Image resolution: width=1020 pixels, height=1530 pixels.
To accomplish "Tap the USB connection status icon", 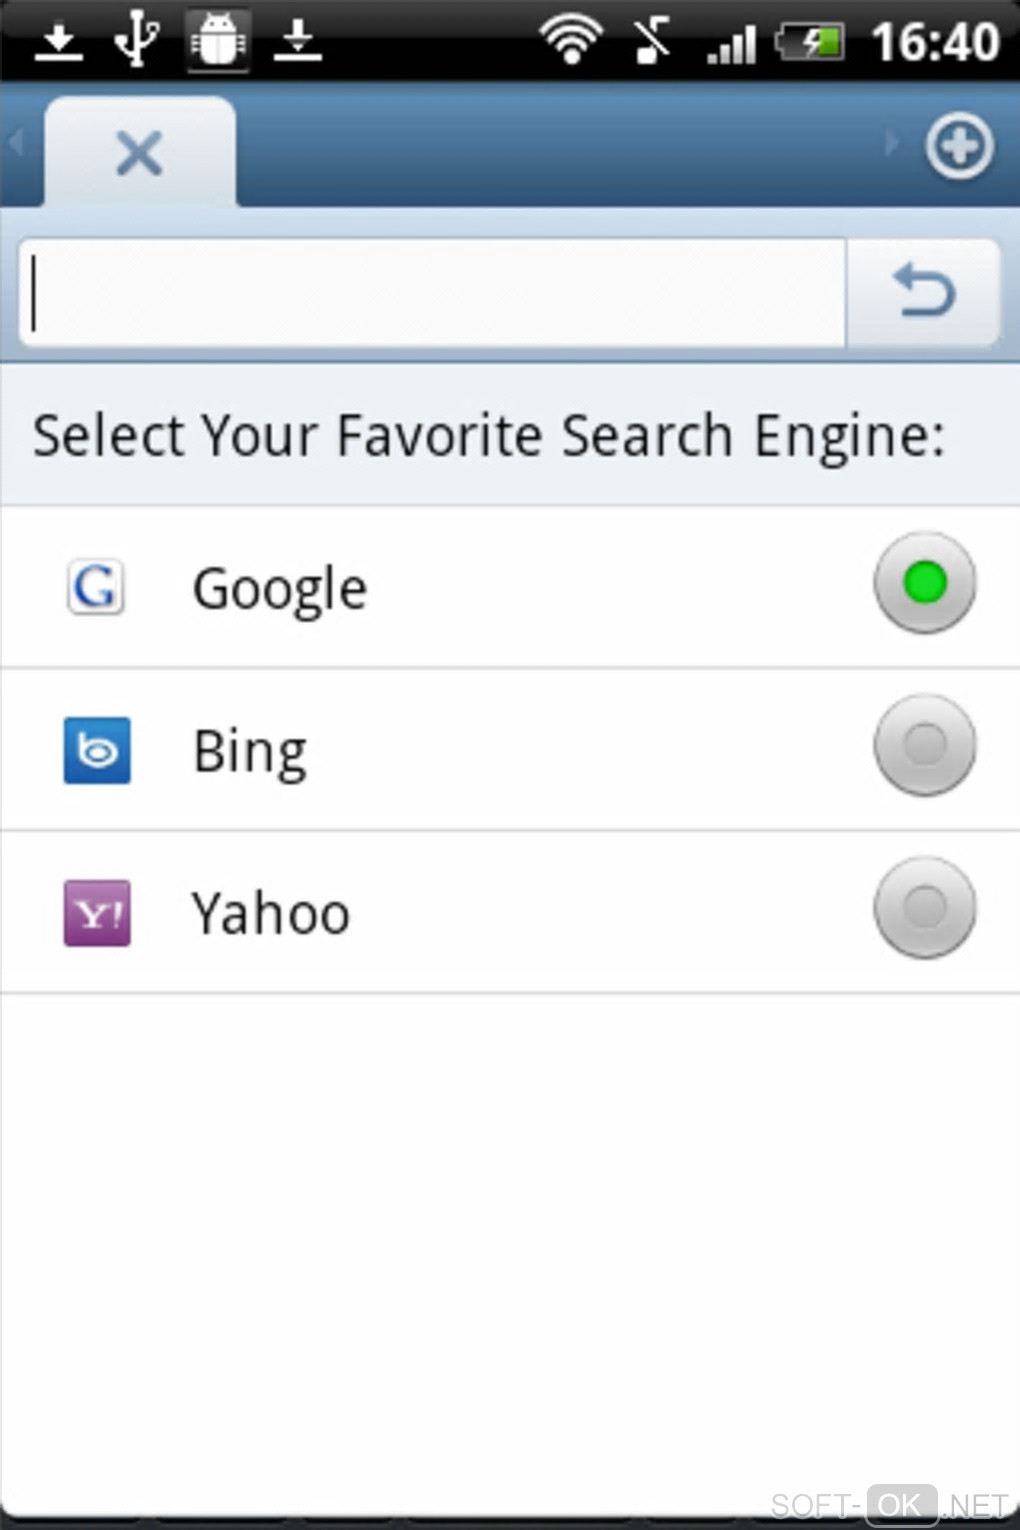I will 136,40.
